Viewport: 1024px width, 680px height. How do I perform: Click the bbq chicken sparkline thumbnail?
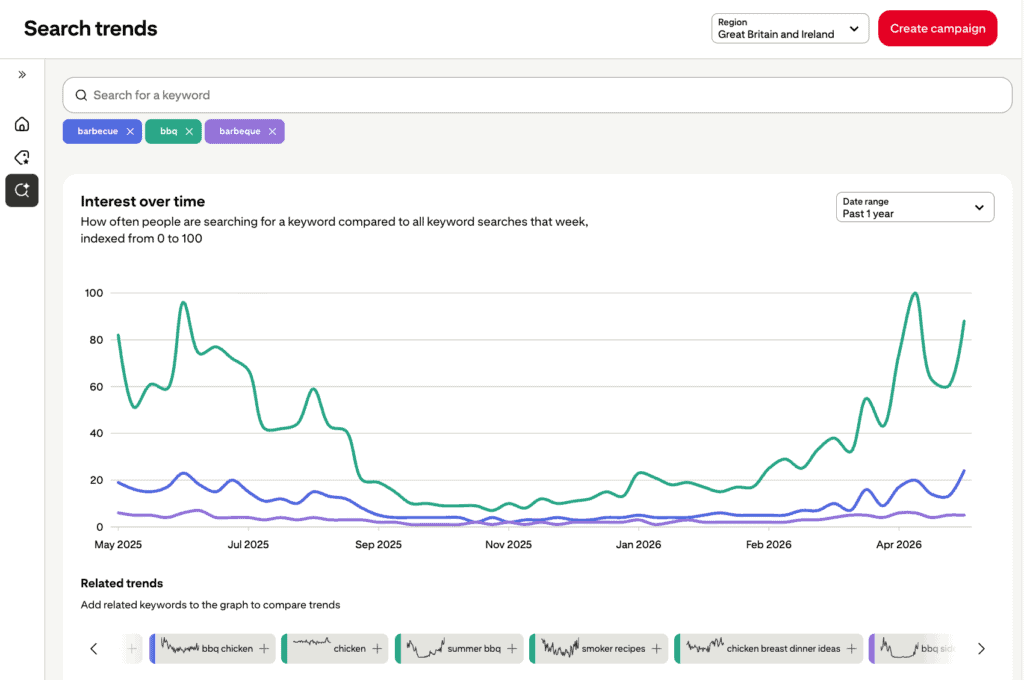pos(180,646)
